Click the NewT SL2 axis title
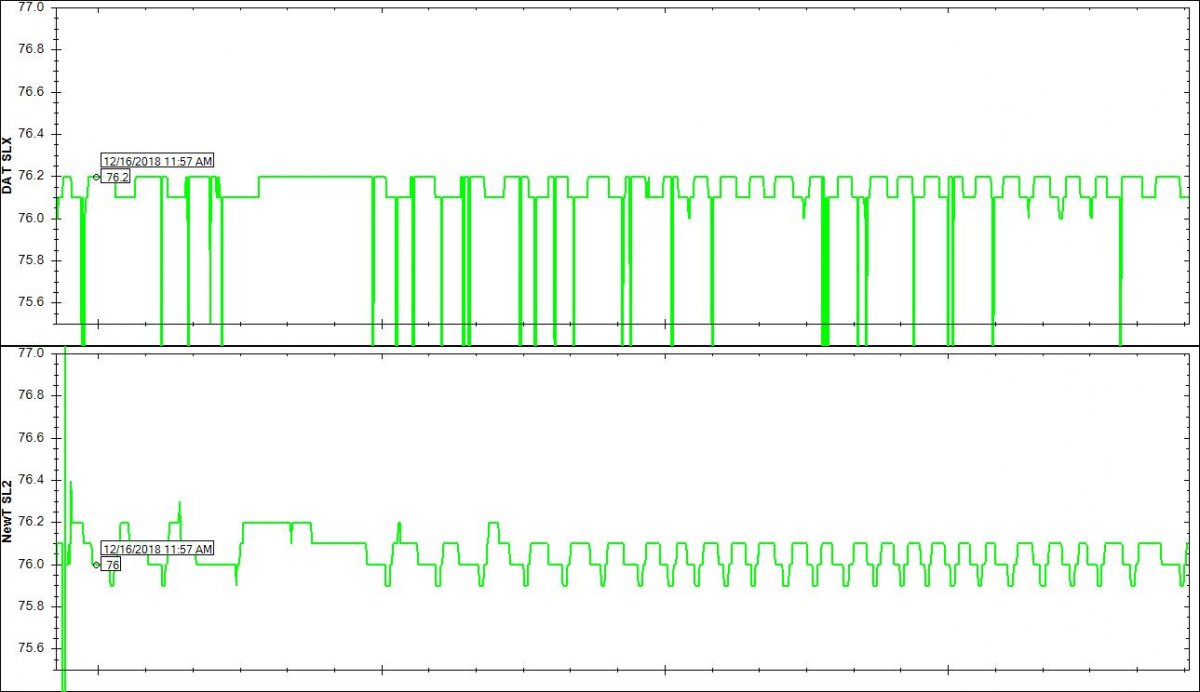Viewport: 1200px width, 692px height. [x=8, y=511]
